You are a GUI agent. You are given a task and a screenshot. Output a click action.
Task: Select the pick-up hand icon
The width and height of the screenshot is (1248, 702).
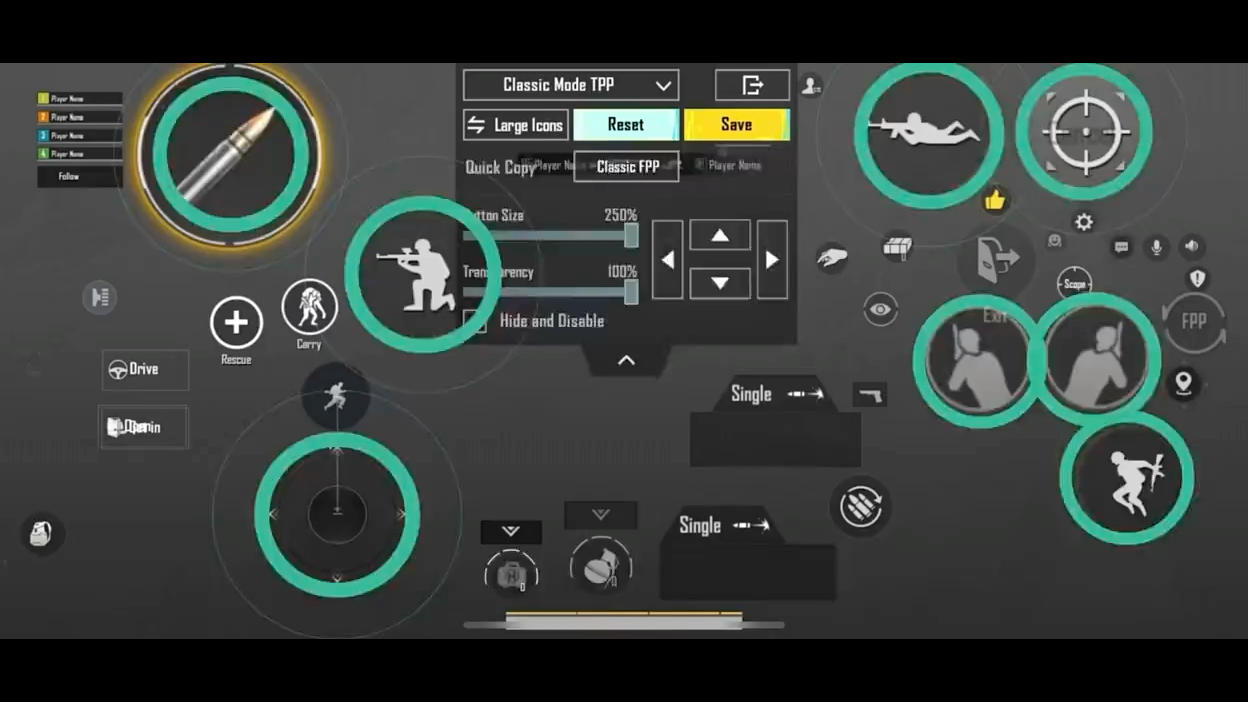[831, 259]
